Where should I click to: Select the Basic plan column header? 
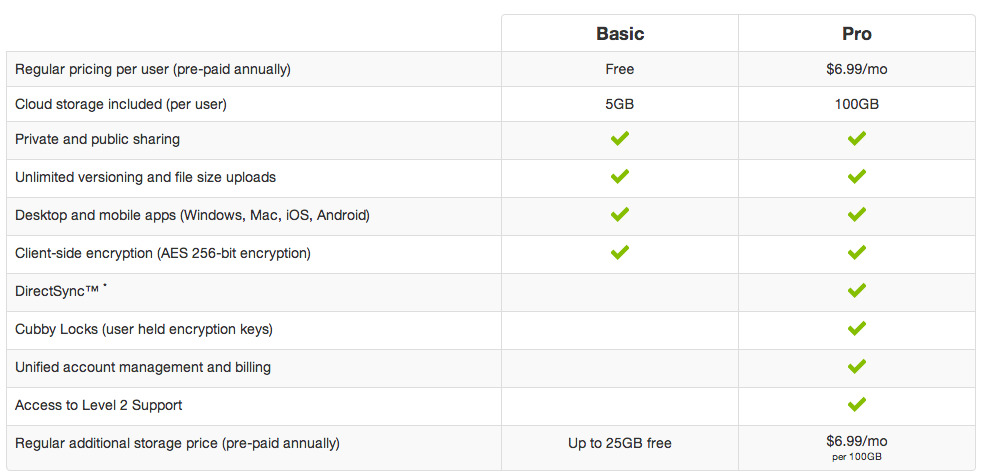point(620,34)
